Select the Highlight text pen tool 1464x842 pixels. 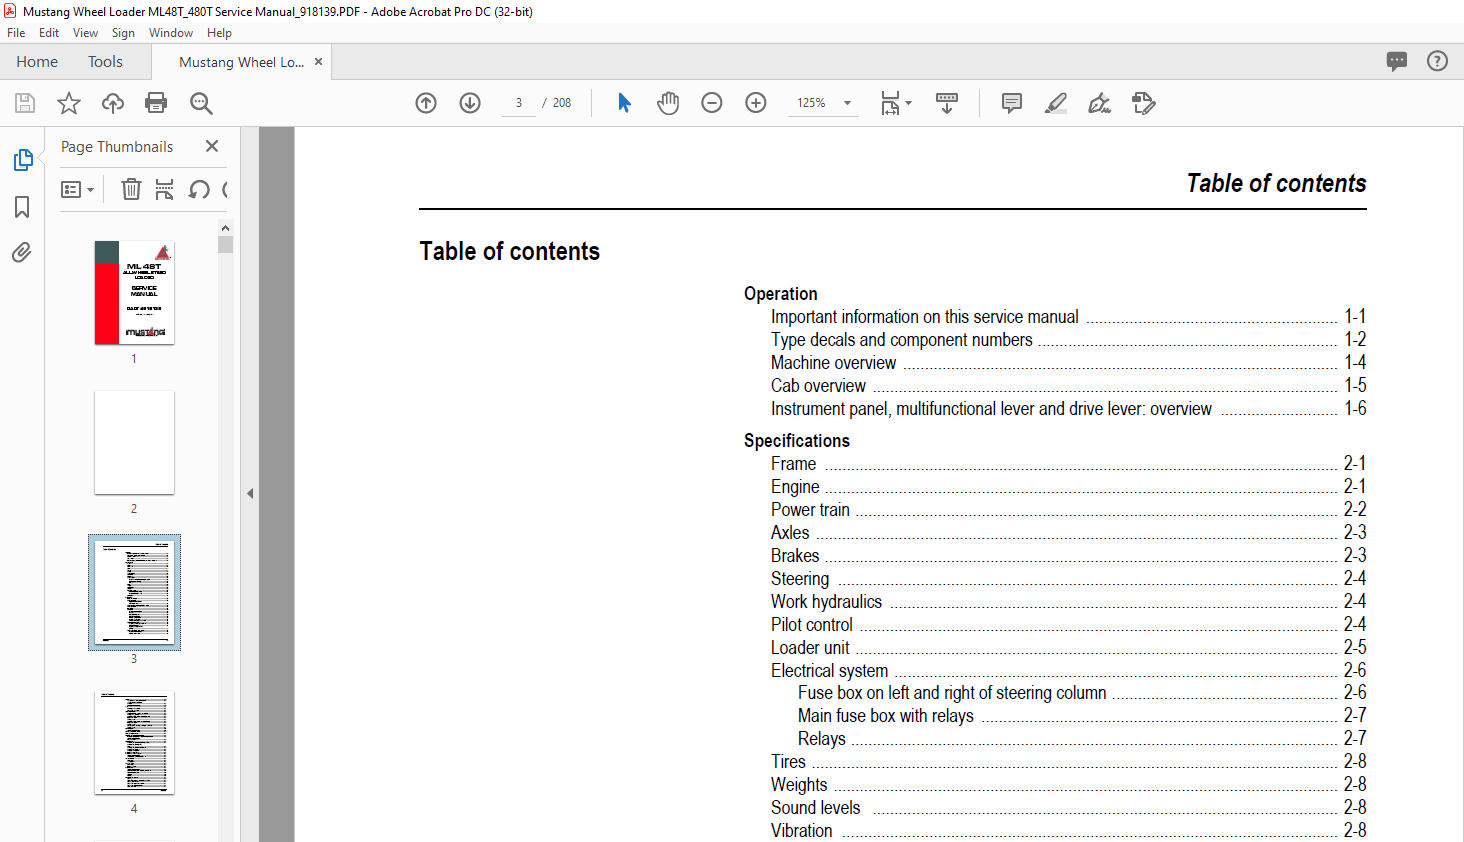coord(1056,103)
